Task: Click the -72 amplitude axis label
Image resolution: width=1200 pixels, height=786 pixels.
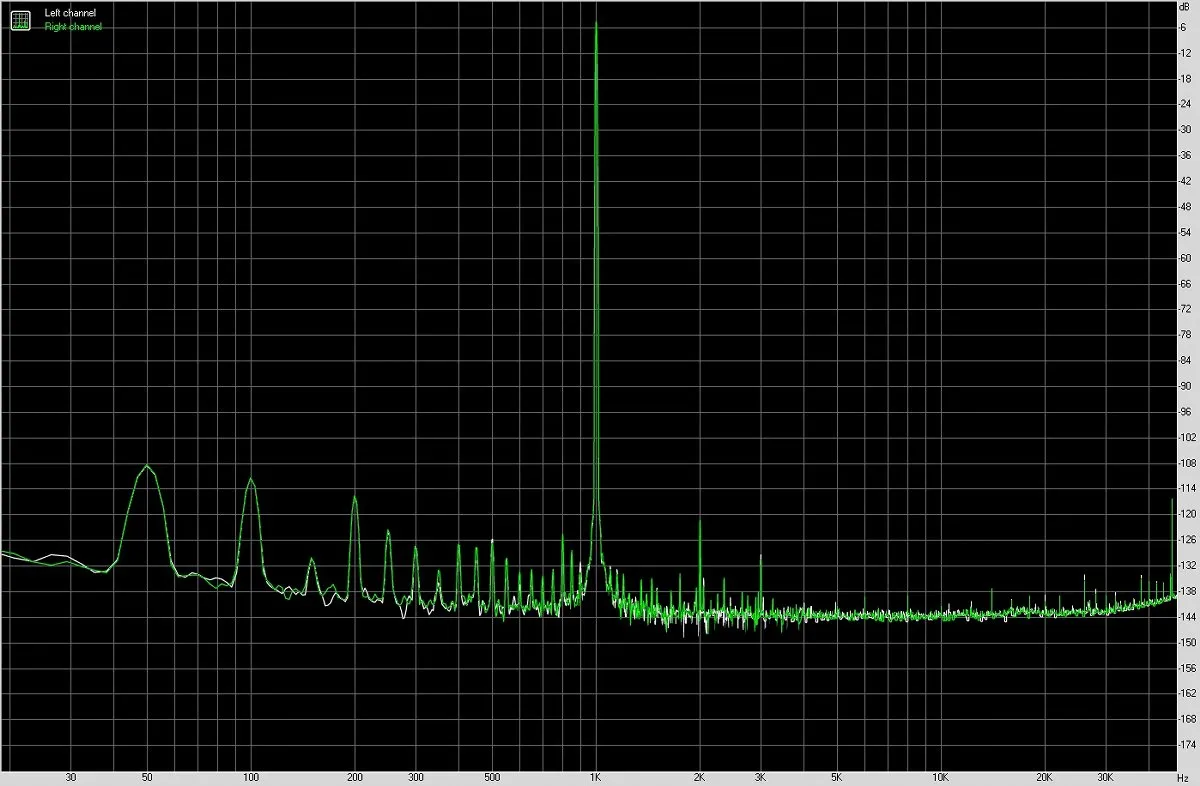Action: tap(1185, 309)
